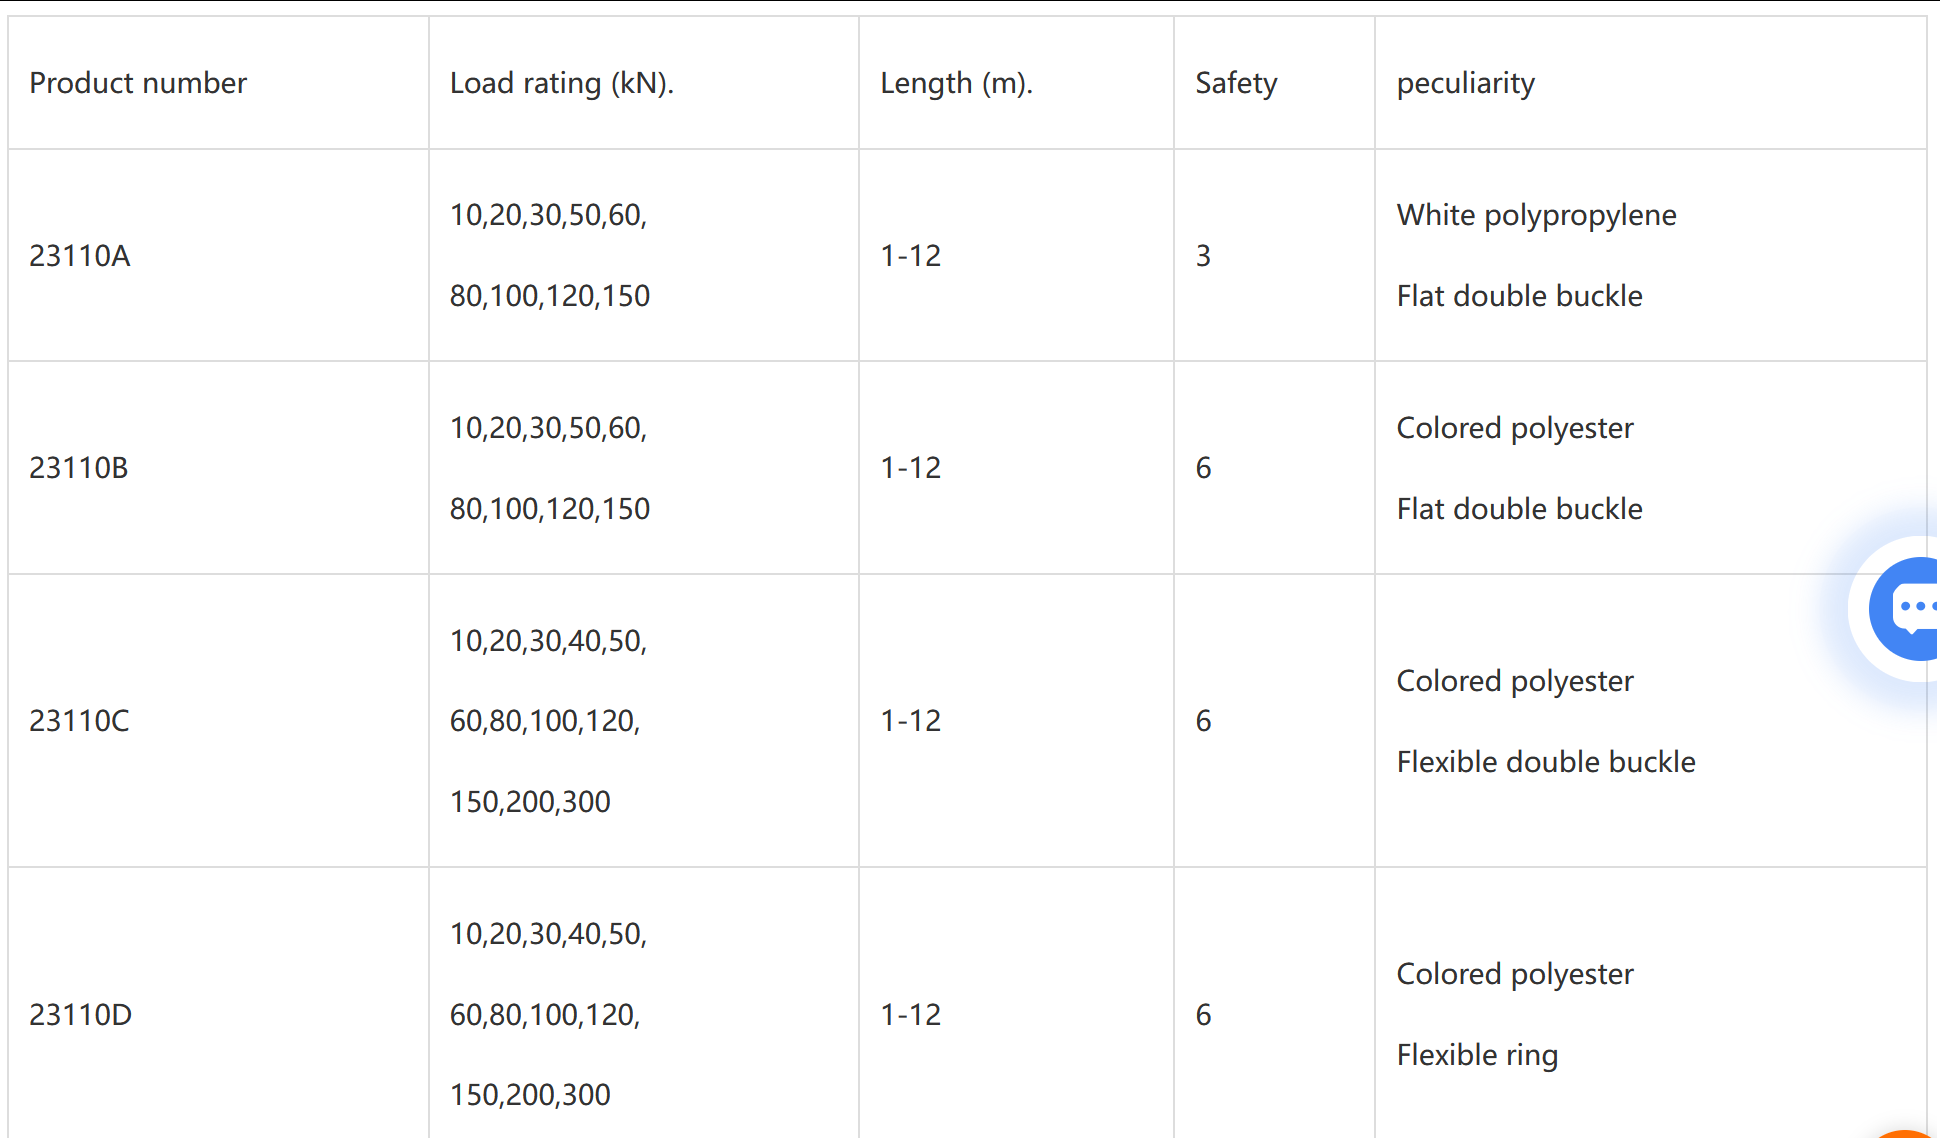Select product number 23110C cell

[x=79, y=721]
